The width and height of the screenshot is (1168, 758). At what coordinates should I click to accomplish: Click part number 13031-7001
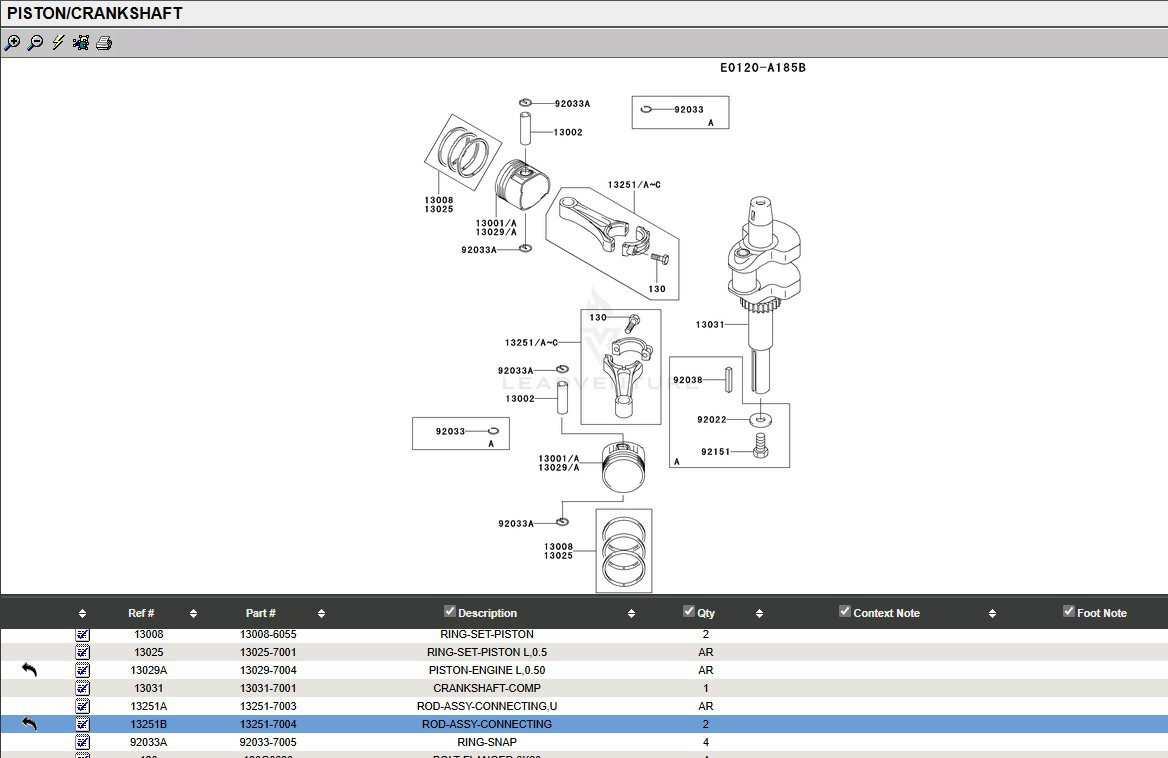[268, 688]
